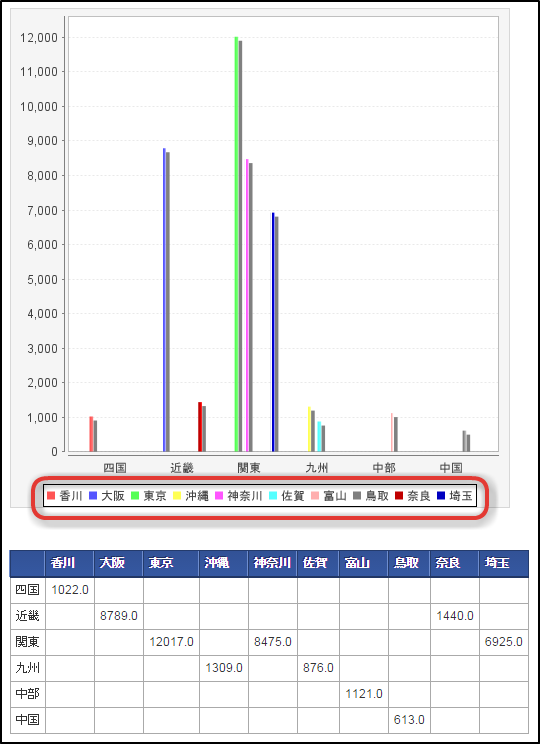The image size is (540, 744).
Task: Click the dark red 奈良 legend swatch
Action: coord(399,496)
